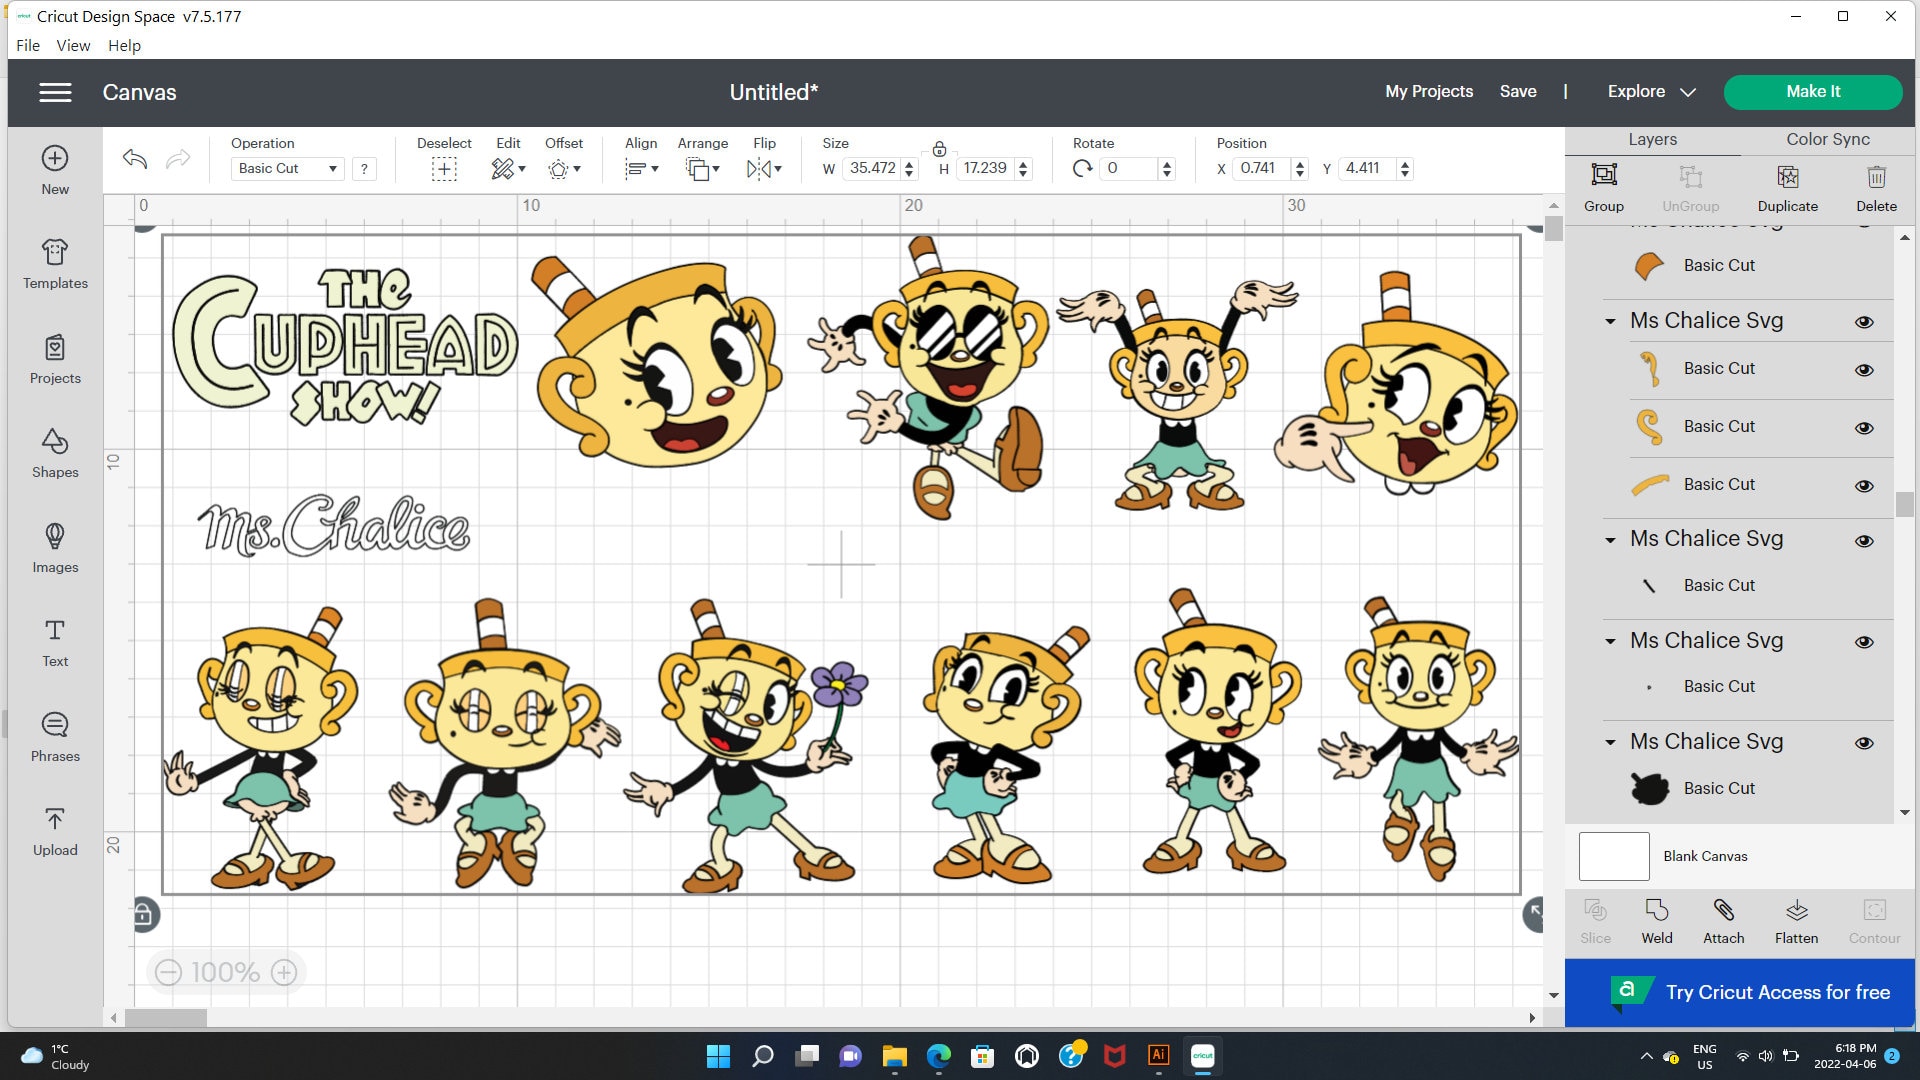Viewport: 1920px width, 1080px height.
Task: Collapse the first Ms Chalice Svg group
Action: pyautogui.click(x=1610, y=322)
